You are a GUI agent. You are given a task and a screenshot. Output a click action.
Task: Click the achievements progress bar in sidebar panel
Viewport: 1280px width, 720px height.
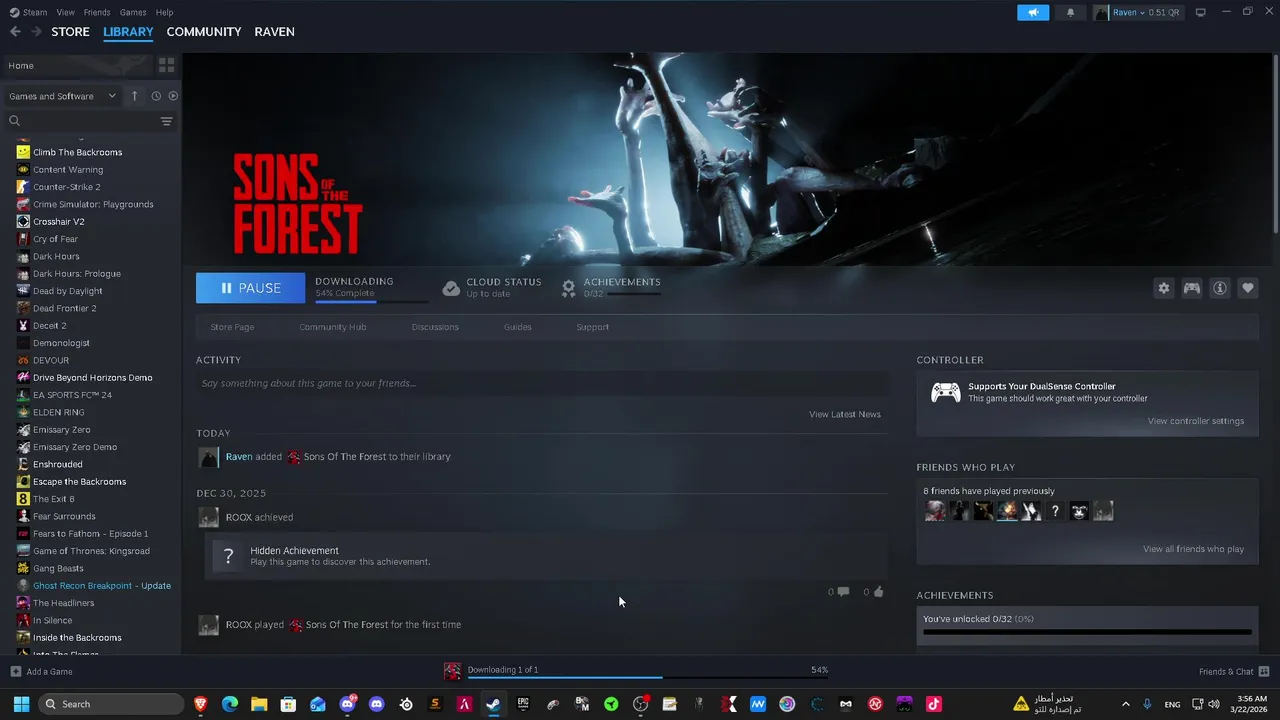pyautogui.click(x=1087, y=632)
